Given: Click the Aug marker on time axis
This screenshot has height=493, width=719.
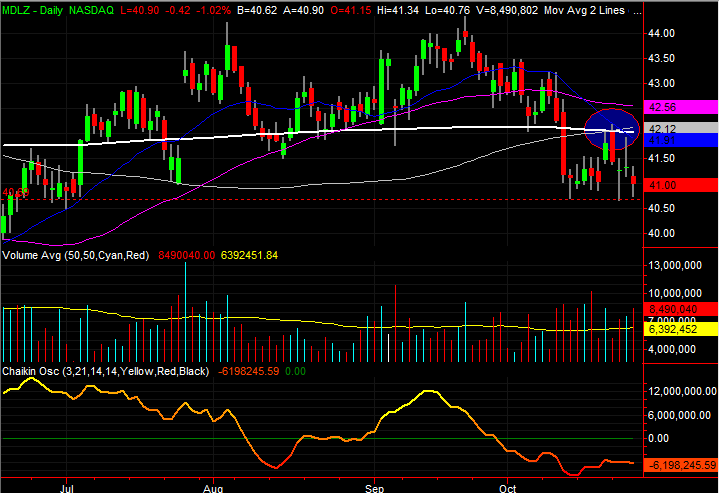Looking at the screenshot, I should click(x=213, y=486).
